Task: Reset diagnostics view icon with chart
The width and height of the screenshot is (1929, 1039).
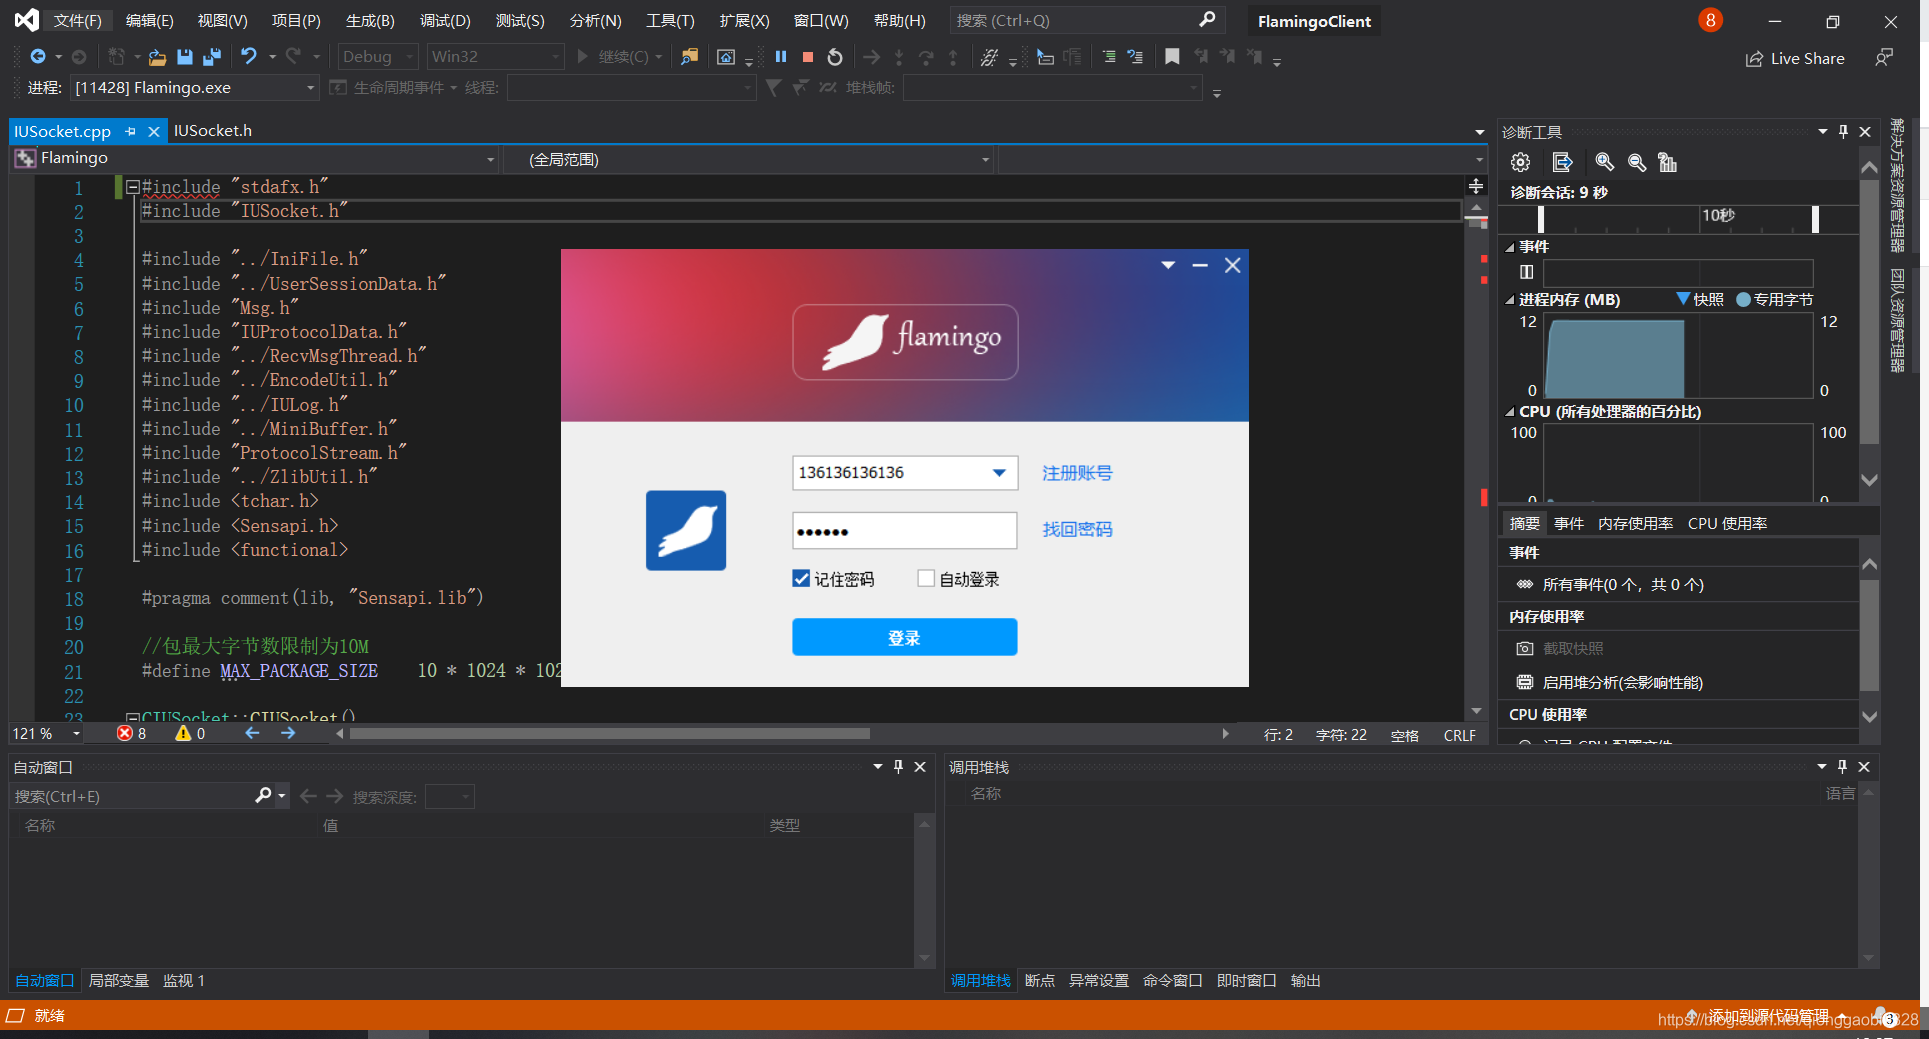Action: coord(1667,162)
